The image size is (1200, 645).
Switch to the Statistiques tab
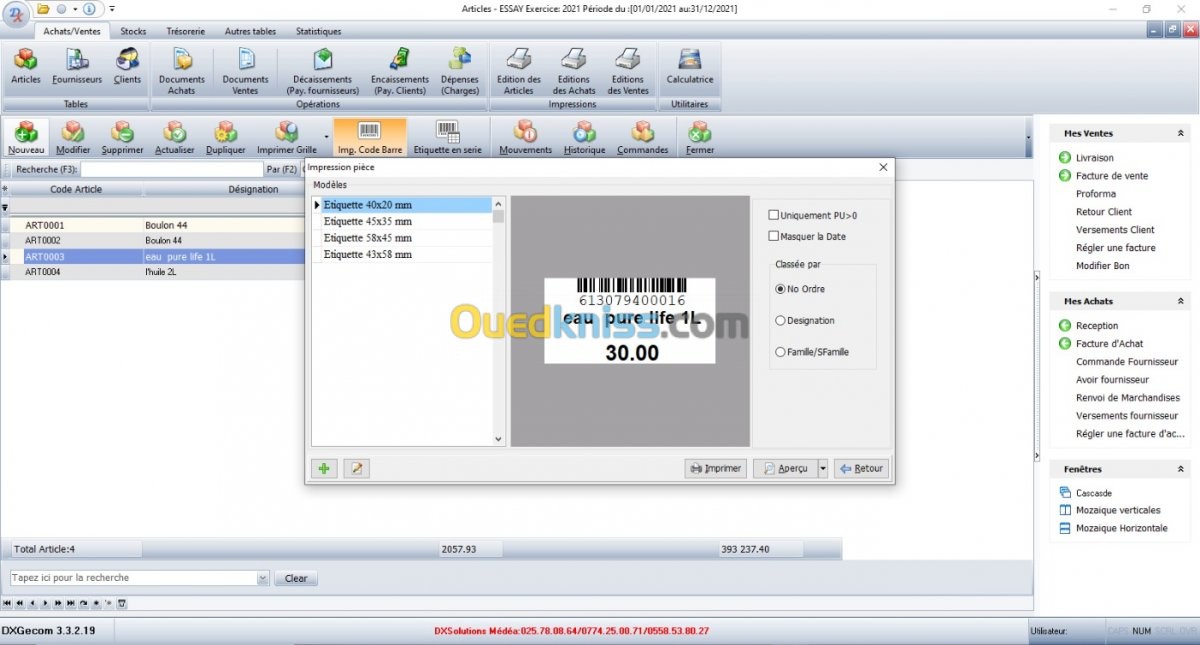[x=318, y=31]
